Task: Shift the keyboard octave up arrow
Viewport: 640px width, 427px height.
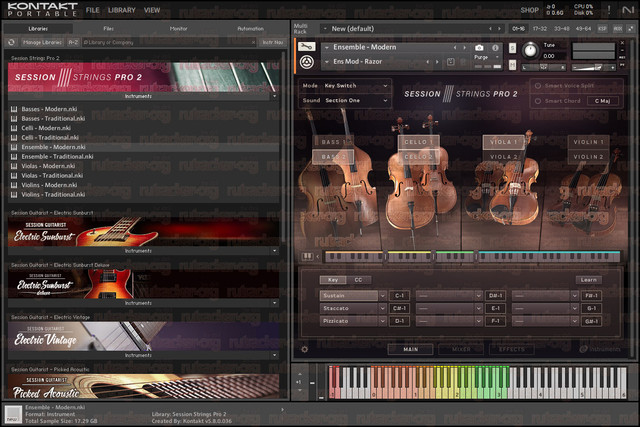Action: click(300, 374)
